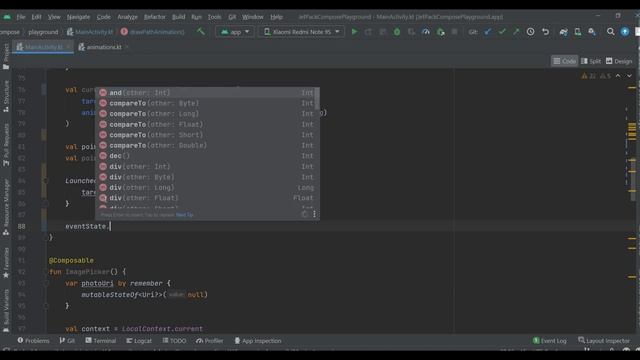
Task: Click the drawPathAnimation() breadcrumb
Action: coord(152,32)
